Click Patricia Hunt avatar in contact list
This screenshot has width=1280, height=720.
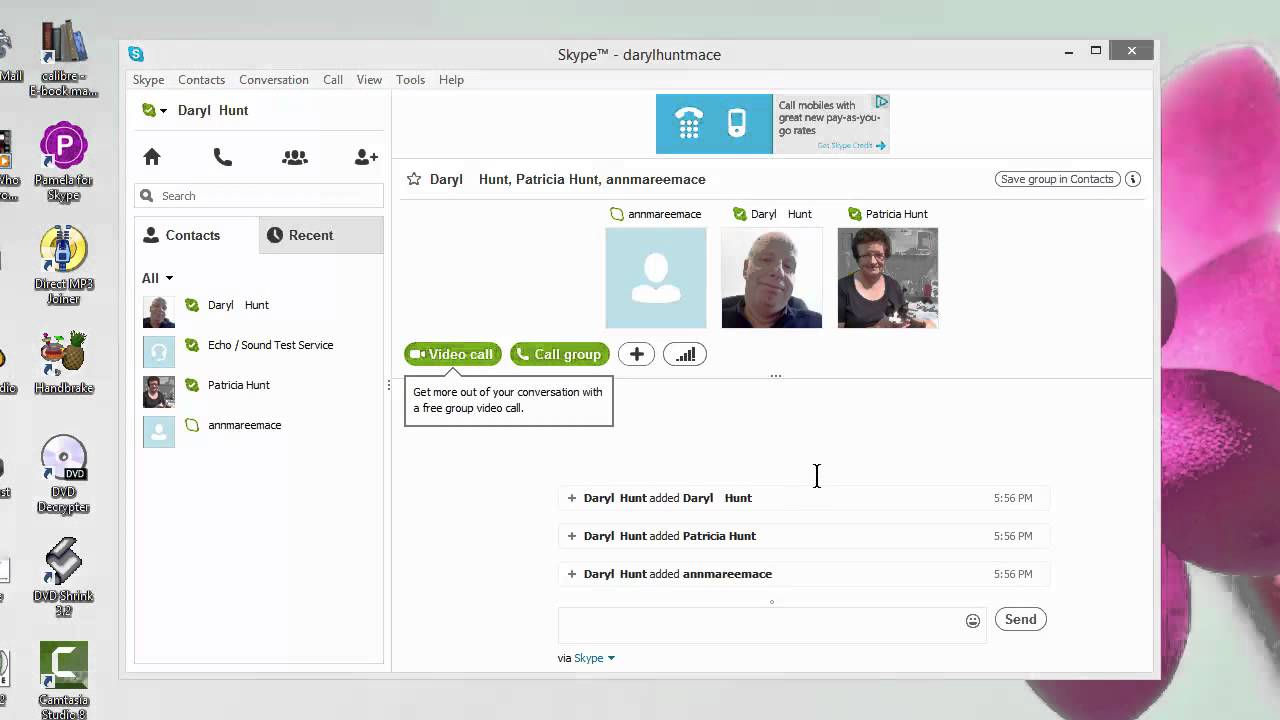pos(159,391)
